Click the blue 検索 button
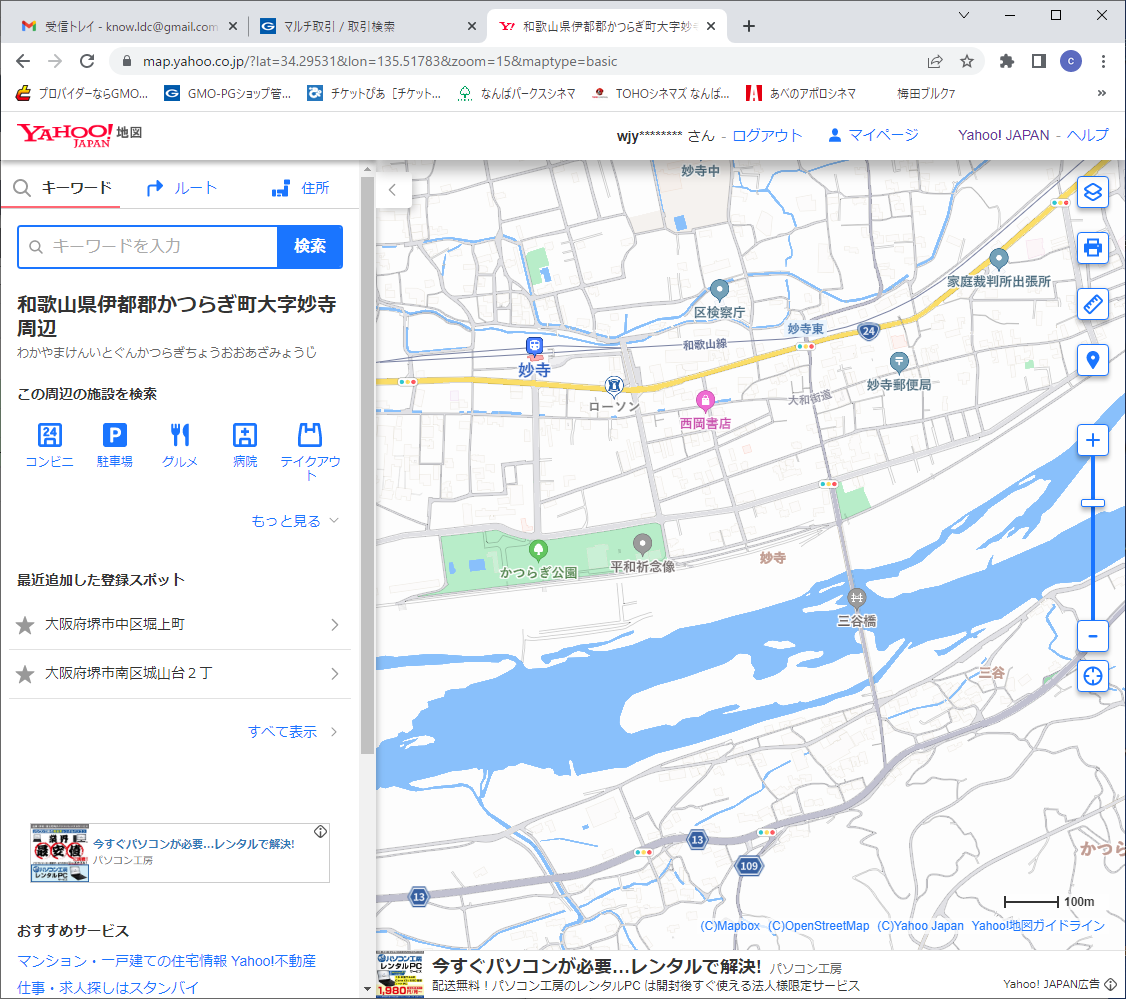The width and height of the screenshot is (1126, 999). pos(309,246)
